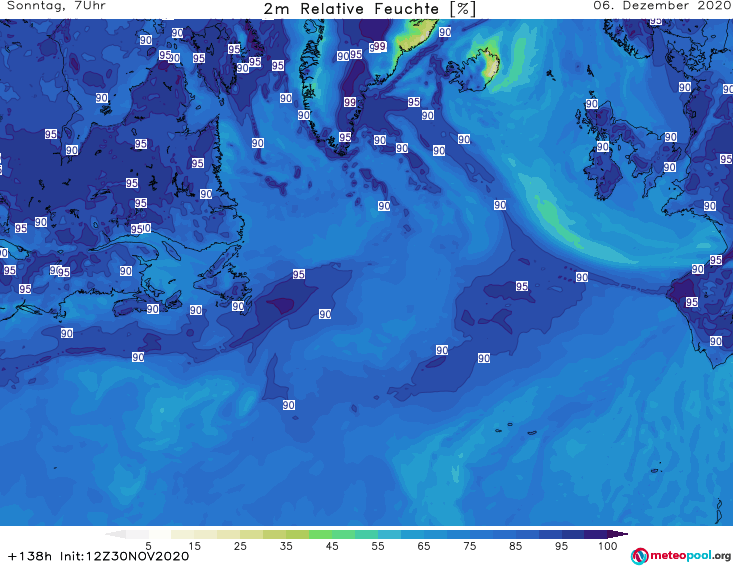Click the 'Sonntag, 7Uhr' time label
This screenshot has height=566, width=733.
point(56,6)
